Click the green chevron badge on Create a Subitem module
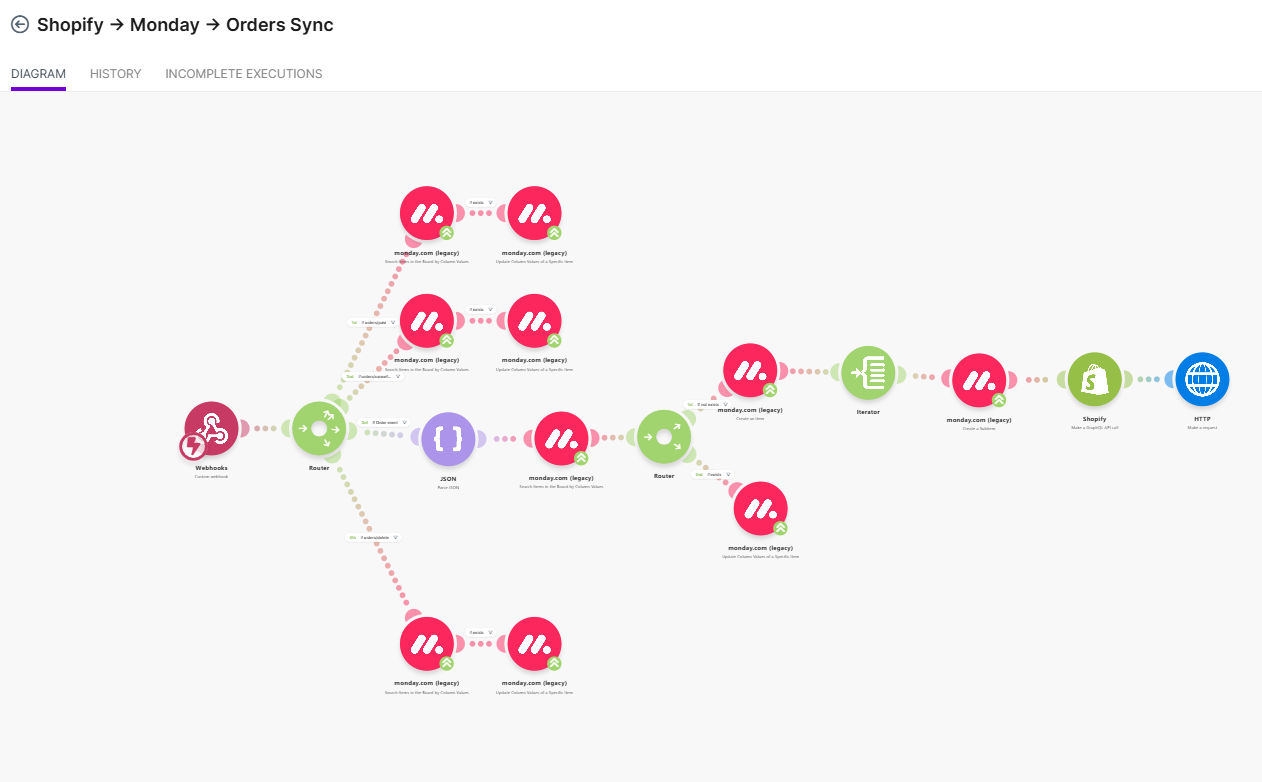Viewport: 1262px width, 782px height. coord(998,400)
